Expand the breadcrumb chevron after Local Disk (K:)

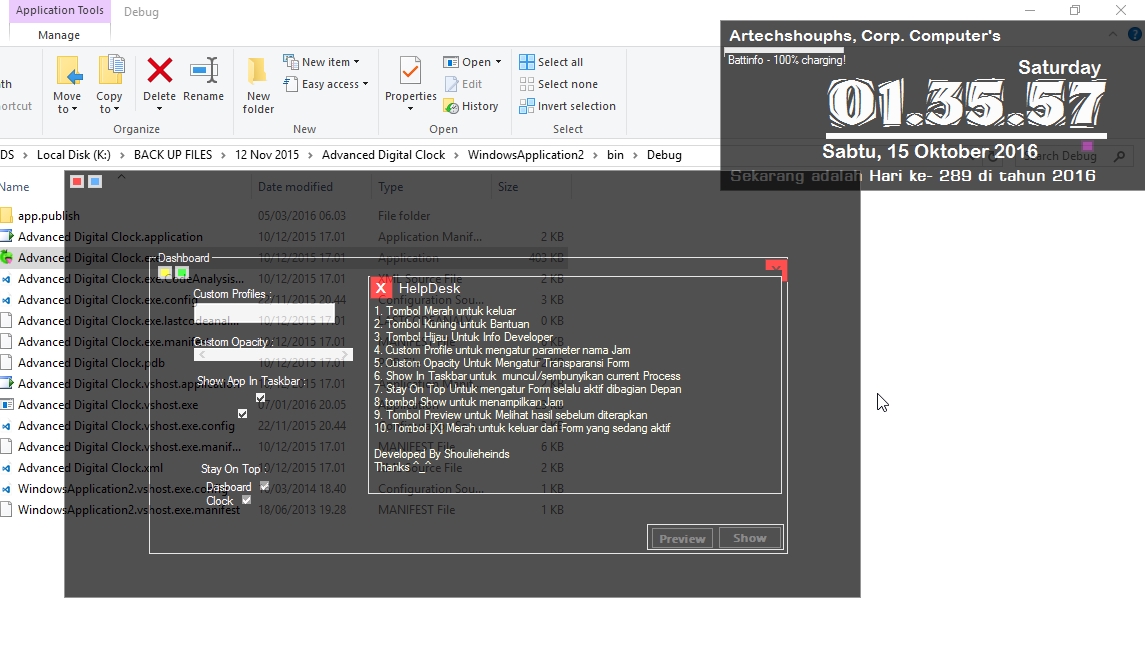point(123,155)
